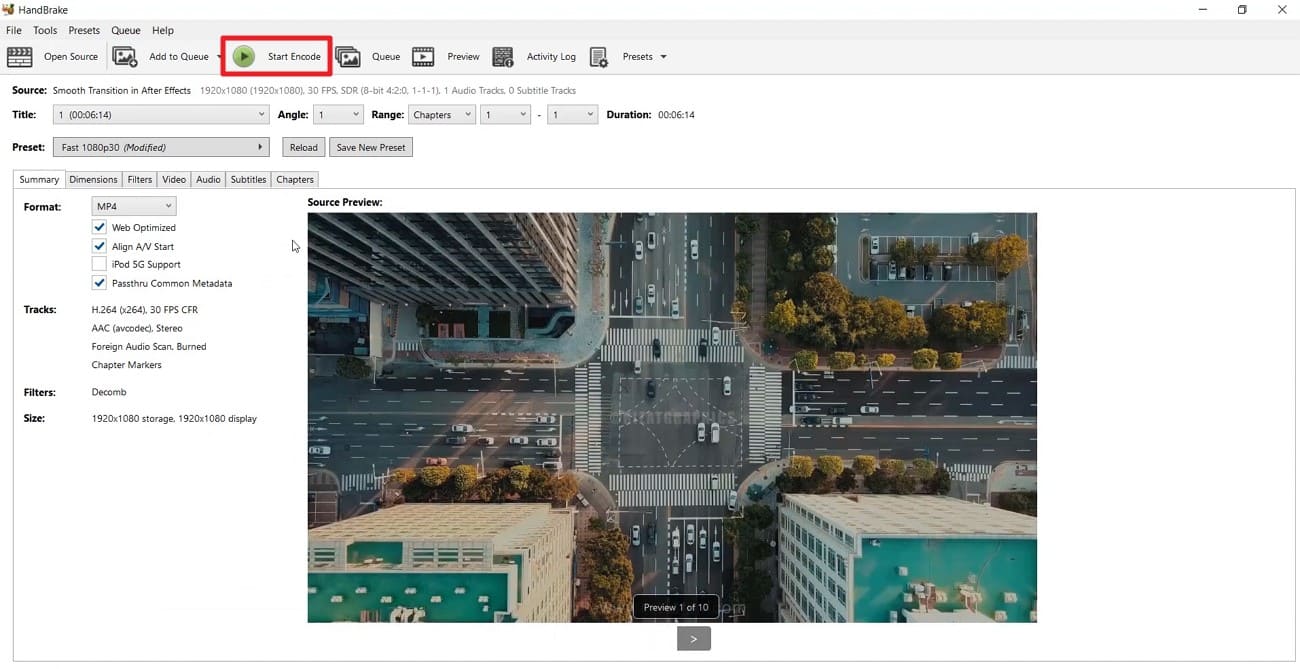Viewport: 1300px width, 669px height.
Task: Toggle the Web Optimized checkbox
Action: (x=99, y=228)
